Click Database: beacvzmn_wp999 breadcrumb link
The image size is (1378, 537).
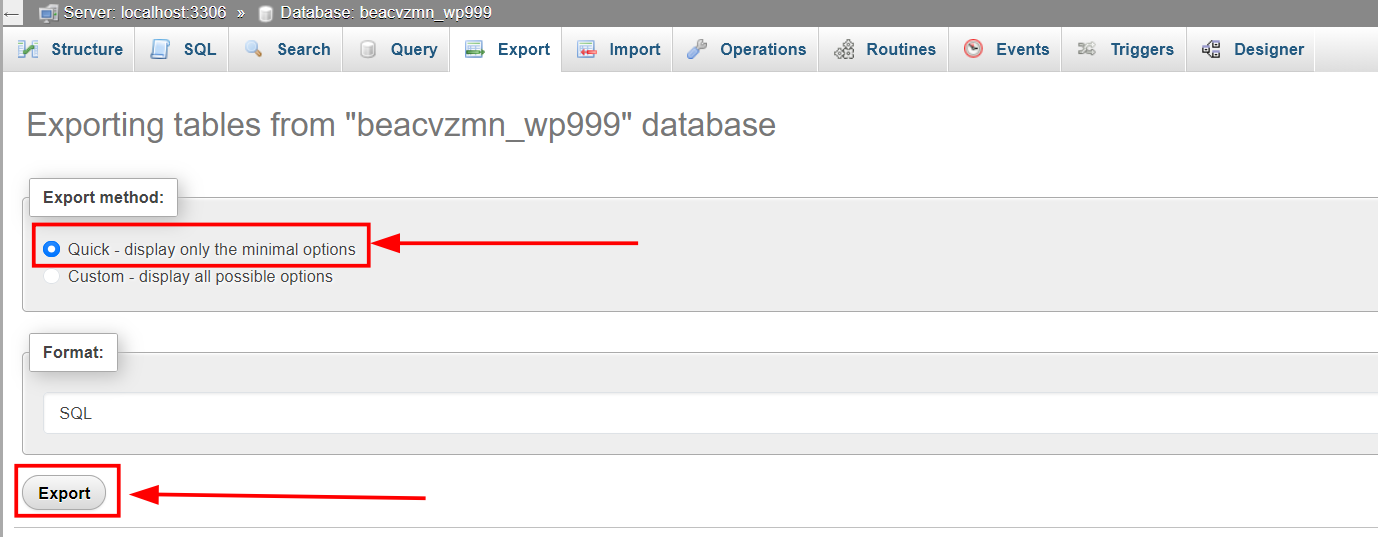[386, 13]
